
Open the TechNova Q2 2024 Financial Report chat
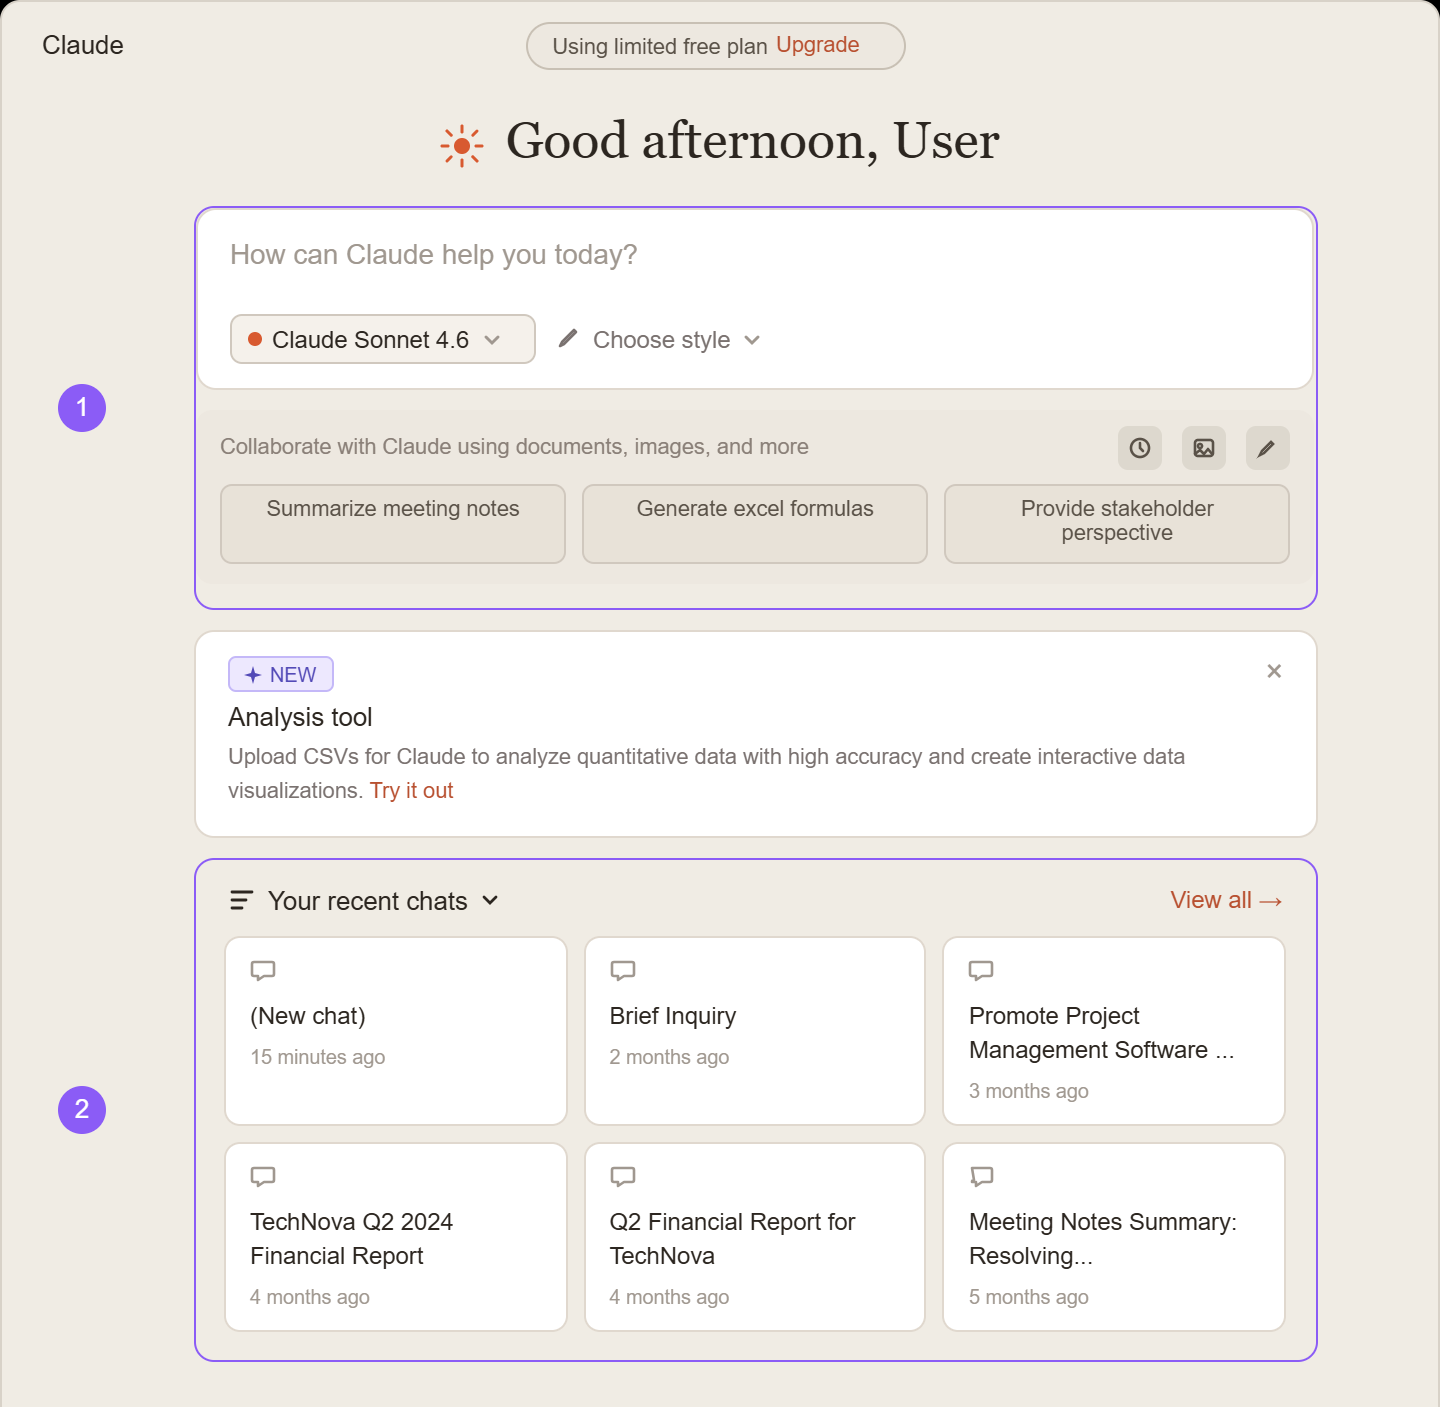(x=396, y=1237)
